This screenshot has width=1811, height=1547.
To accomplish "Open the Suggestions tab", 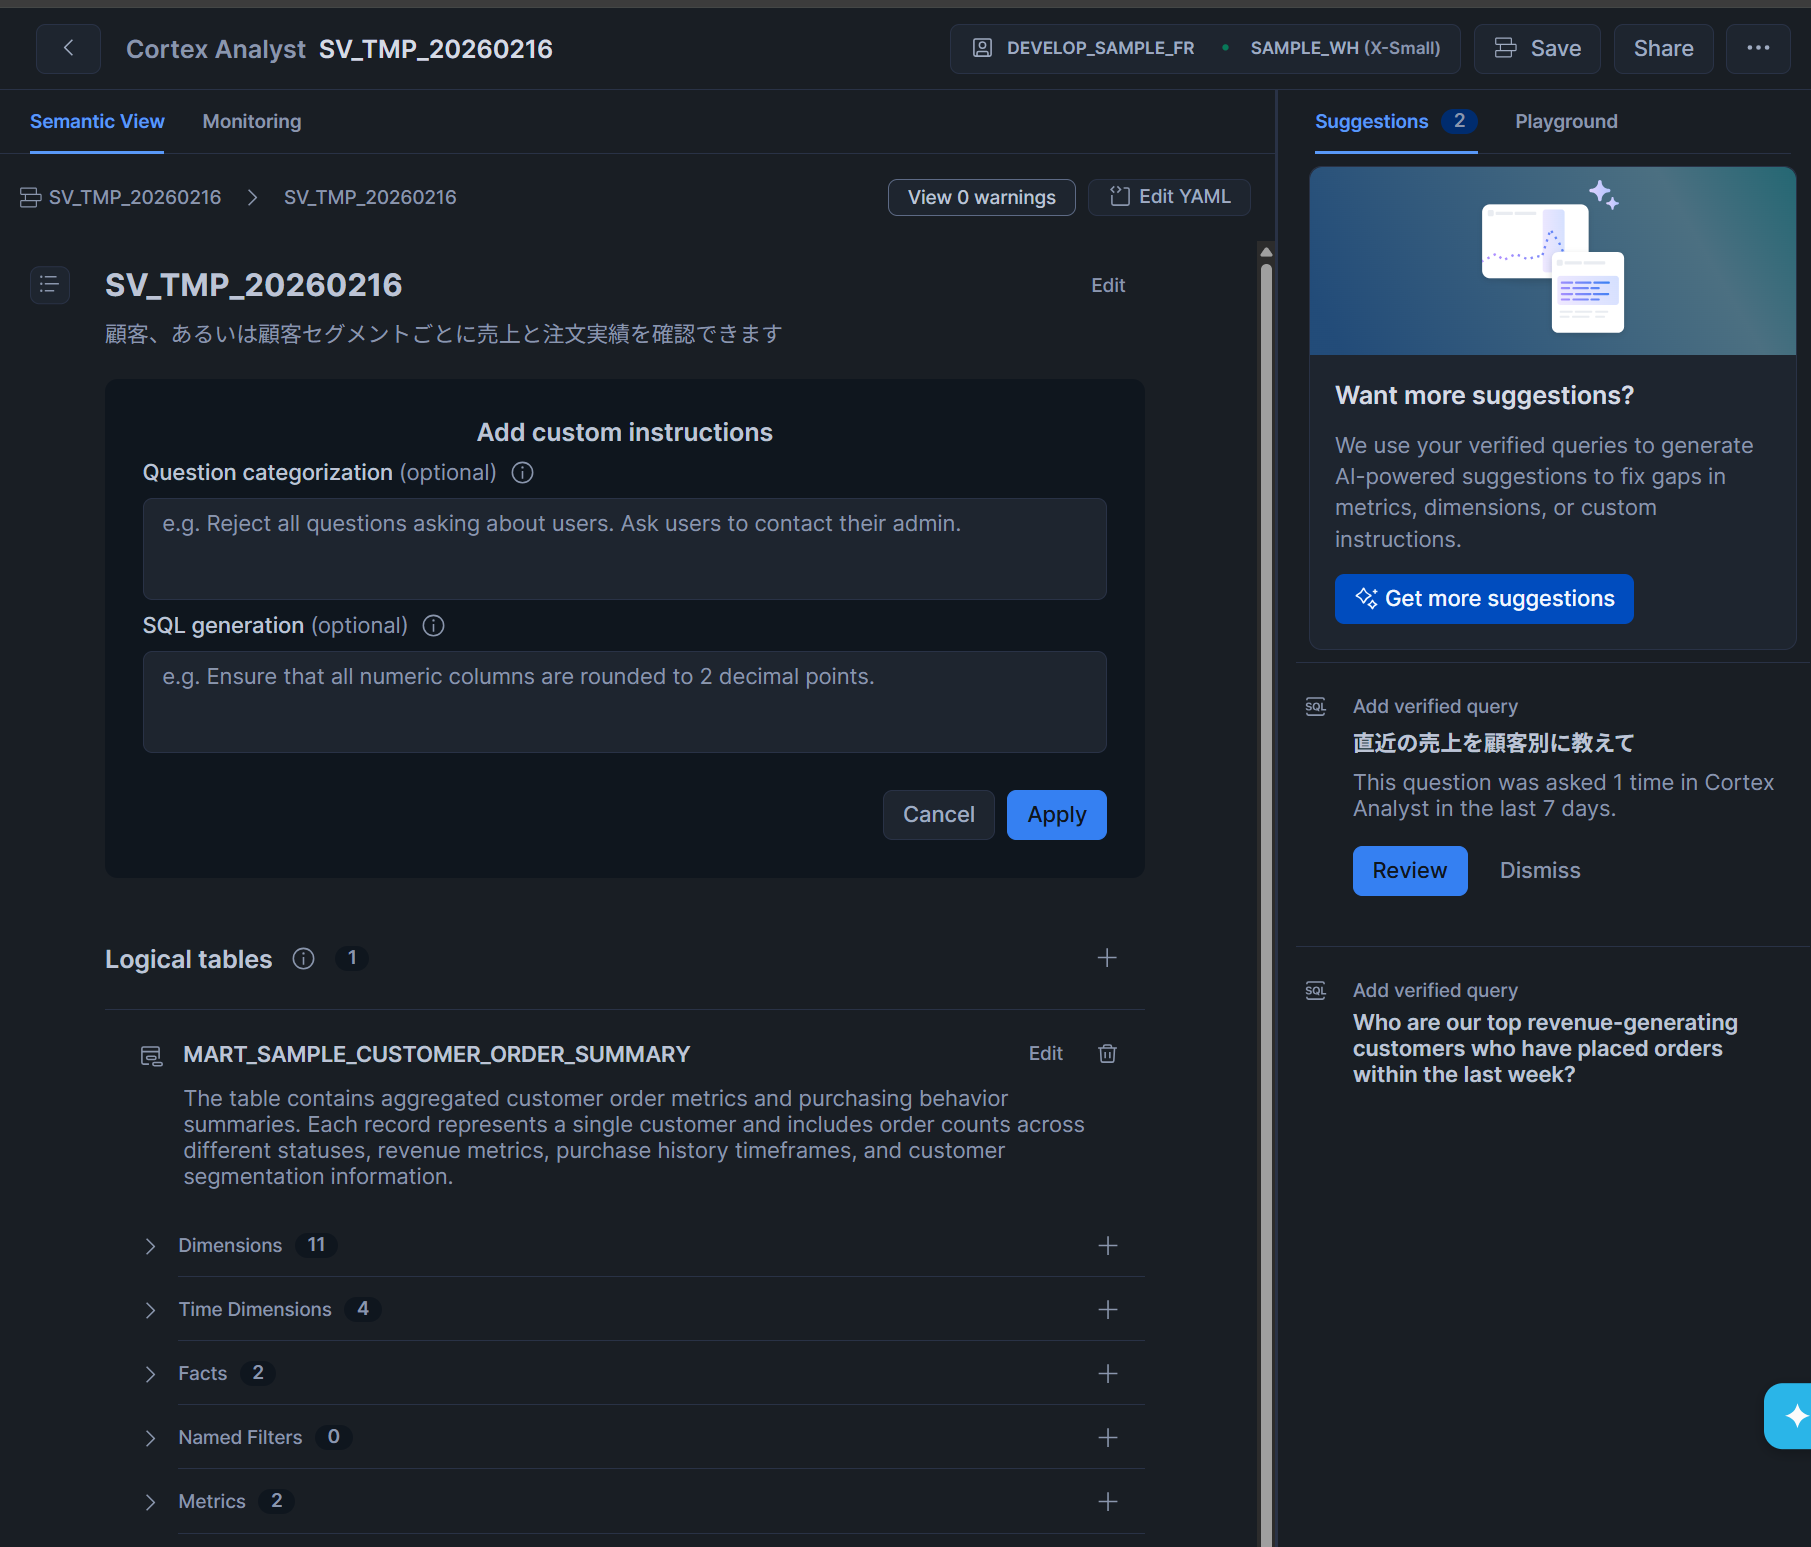I will tap(1395, 122).
